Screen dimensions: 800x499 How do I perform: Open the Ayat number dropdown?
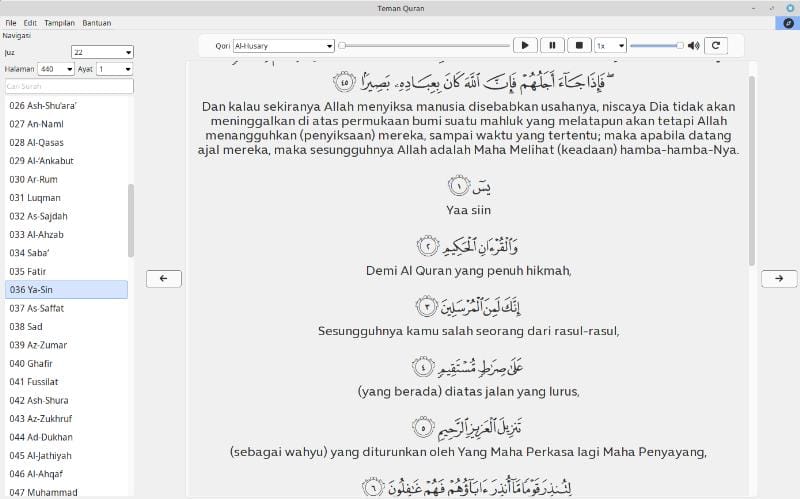coord(115,69)
